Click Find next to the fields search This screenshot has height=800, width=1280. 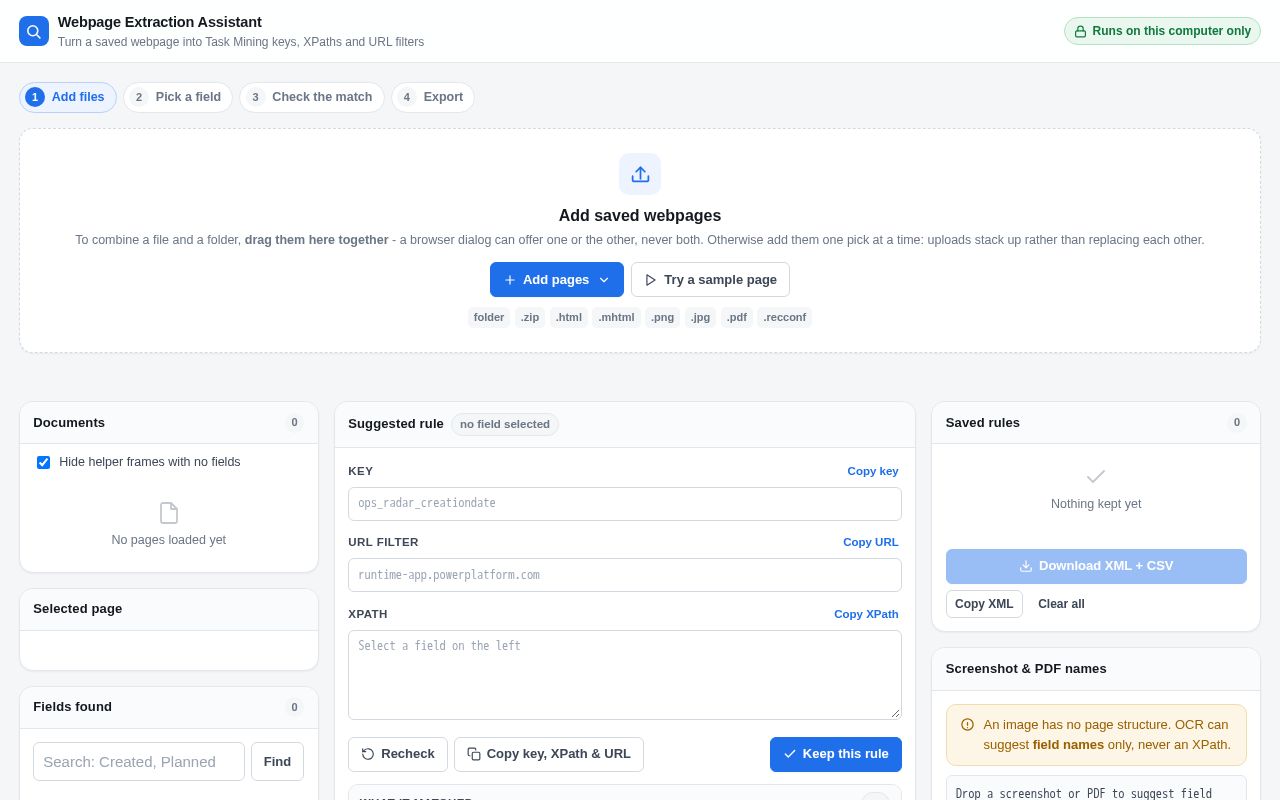(x=277, y=761)
